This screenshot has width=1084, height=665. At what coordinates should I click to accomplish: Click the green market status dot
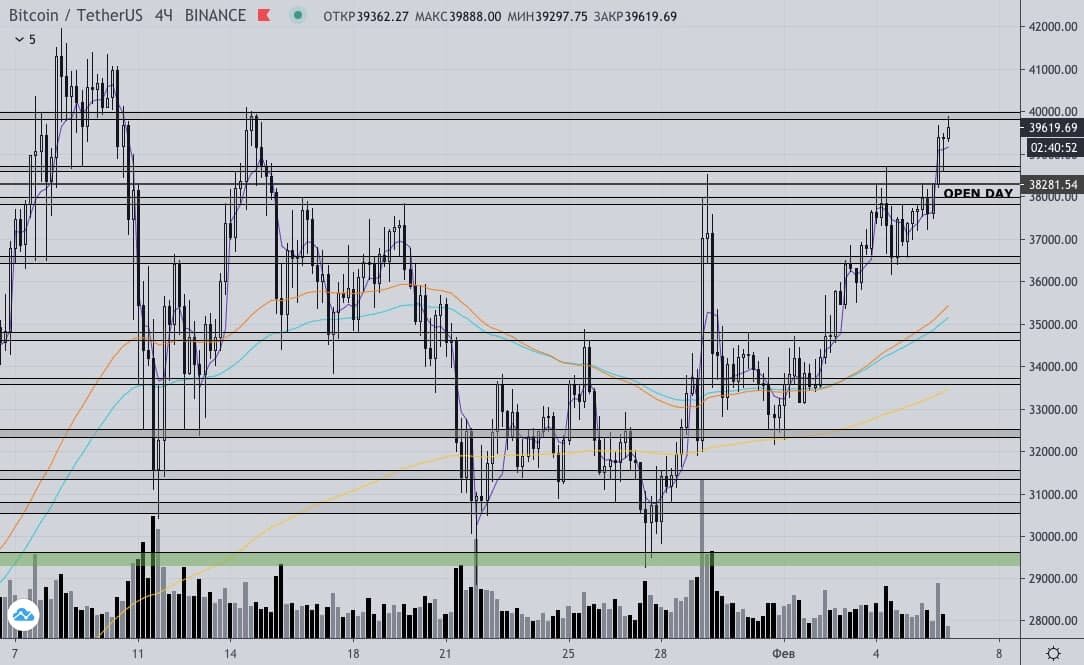pyautogui.click(x=297, y=15)
